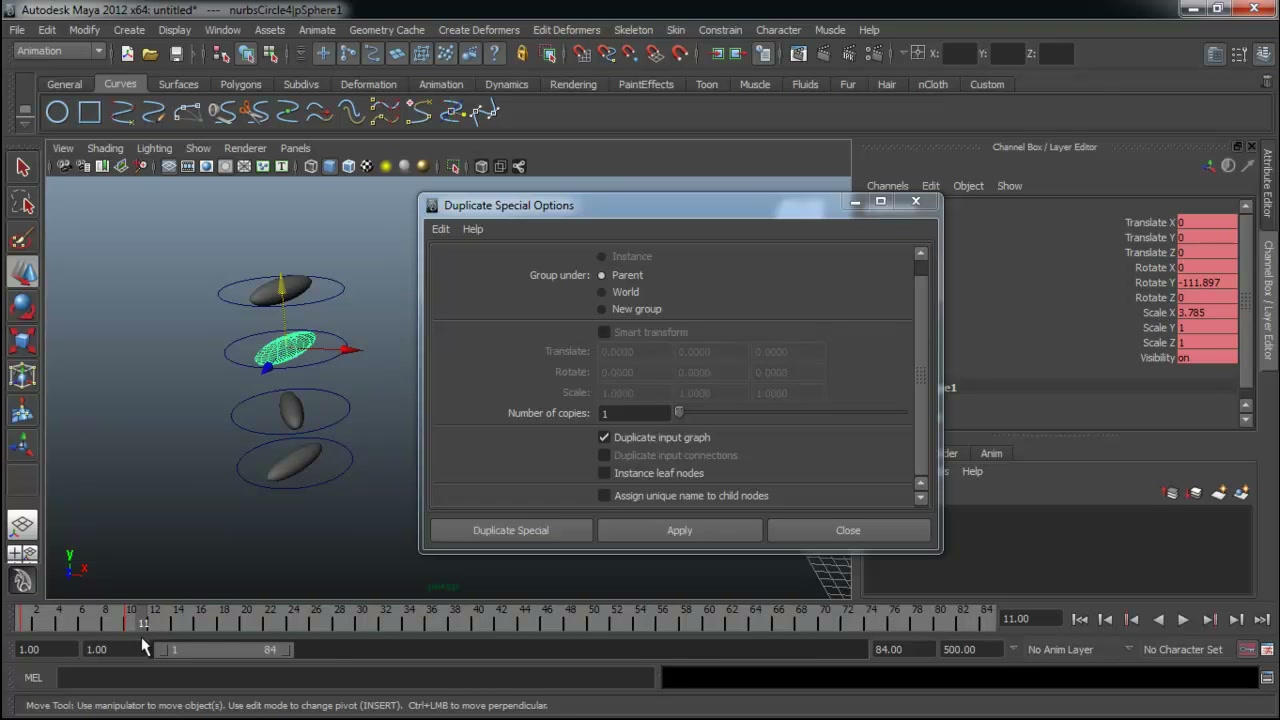Select the New group radio button
This screenshot has width=1280, height=720.
(x=601, y=309)
